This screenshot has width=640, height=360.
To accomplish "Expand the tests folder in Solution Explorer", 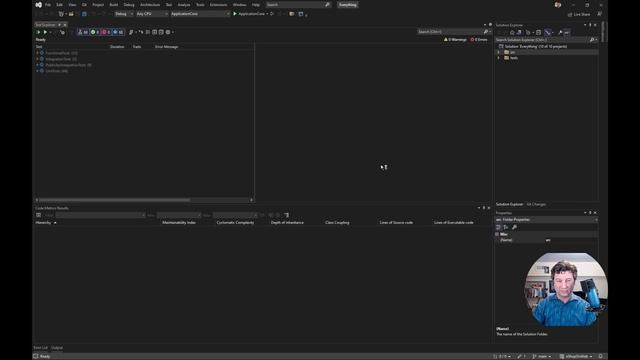I will tap(498, 58).
